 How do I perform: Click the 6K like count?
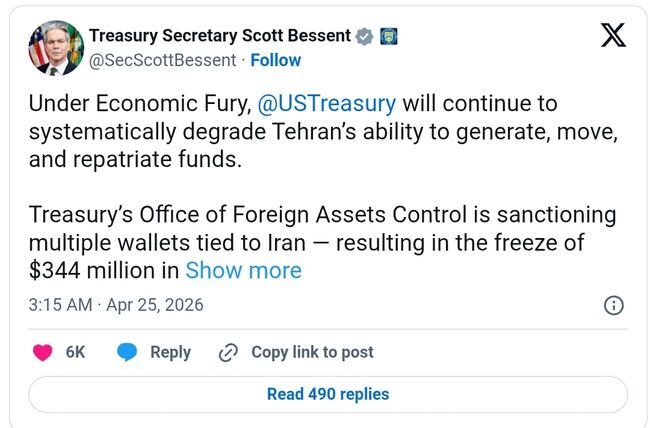click(75, 352)
